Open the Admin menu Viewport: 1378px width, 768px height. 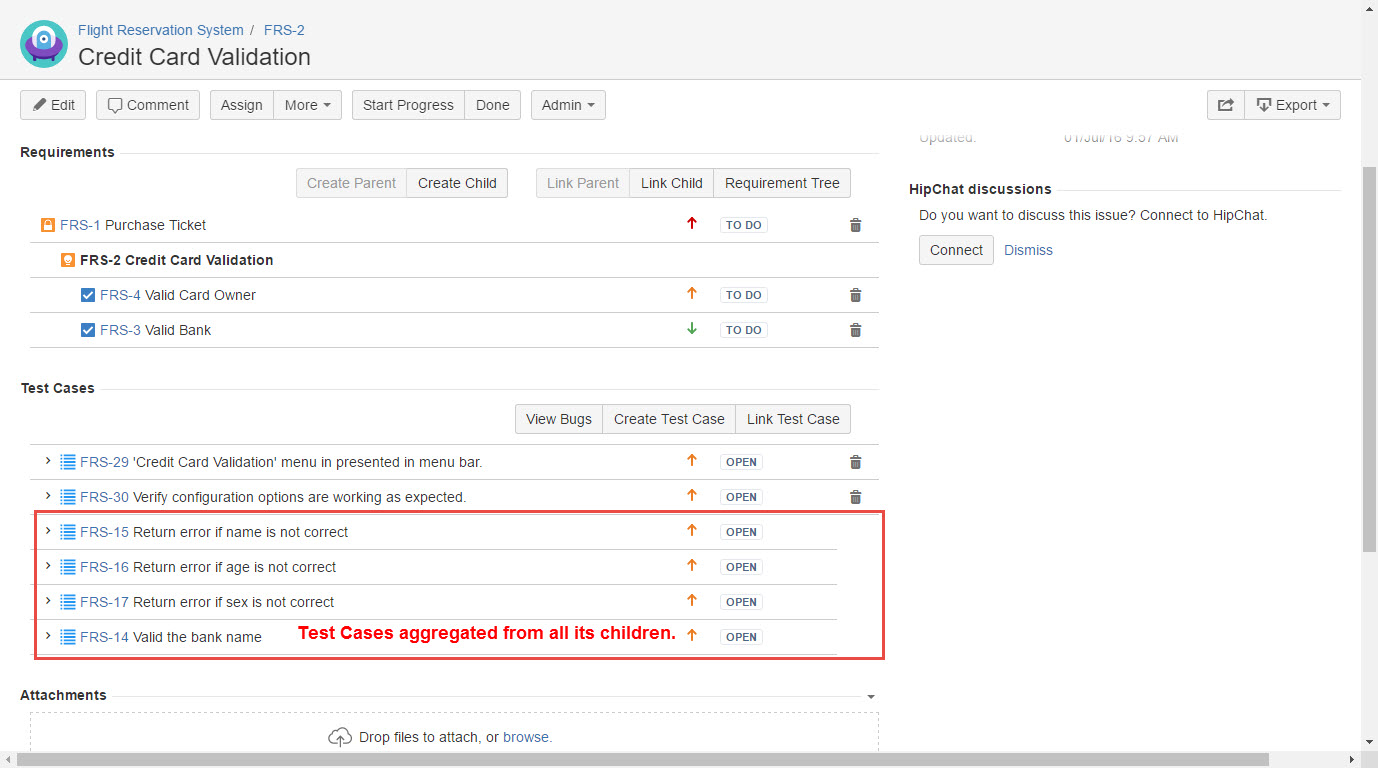[x=567, y=105]
